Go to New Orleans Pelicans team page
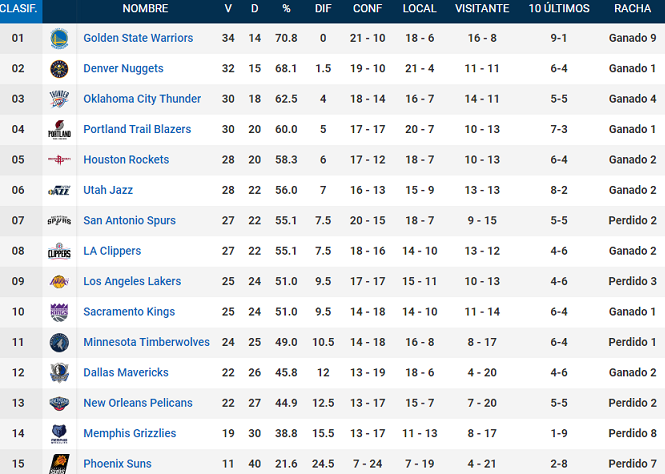 tap(138, 403)
